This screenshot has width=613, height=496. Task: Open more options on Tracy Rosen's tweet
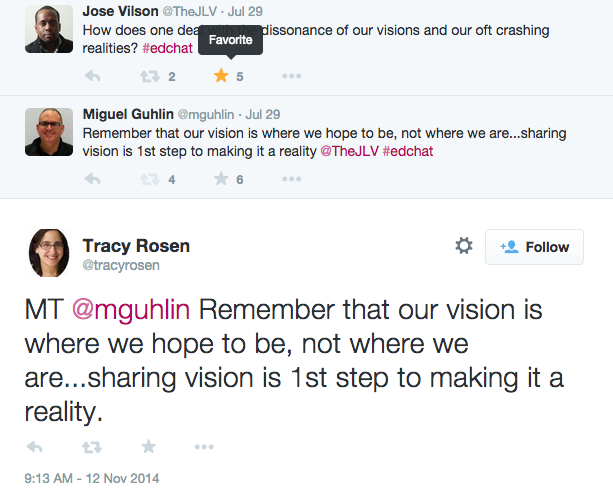(x=204, y=446)
